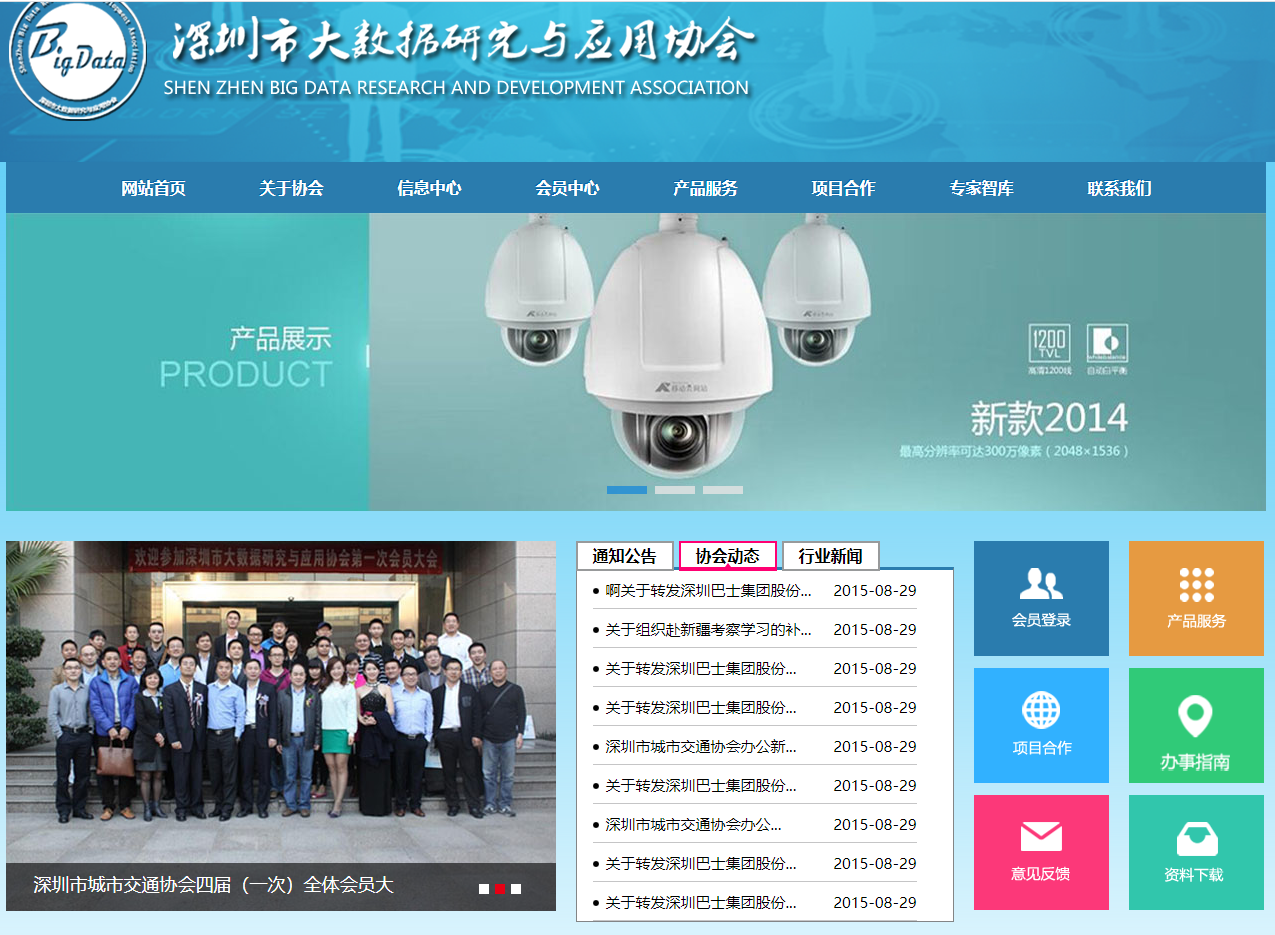Select the red photo slideshow dot
The width and height of the screenshot is (1275, 935).
pyautogui.click(x=499, y=887)
